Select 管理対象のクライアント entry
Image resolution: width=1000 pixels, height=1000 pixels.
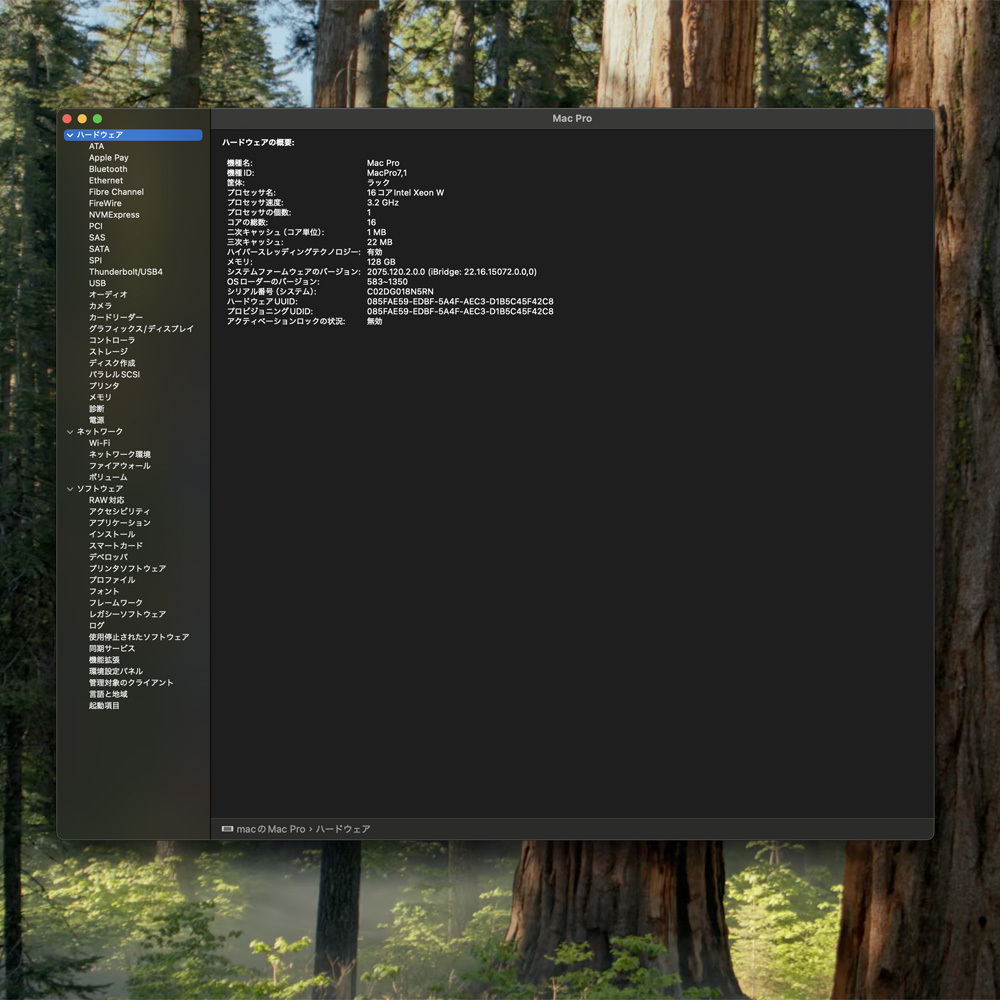pyautogui.click(x=131, y=683)
